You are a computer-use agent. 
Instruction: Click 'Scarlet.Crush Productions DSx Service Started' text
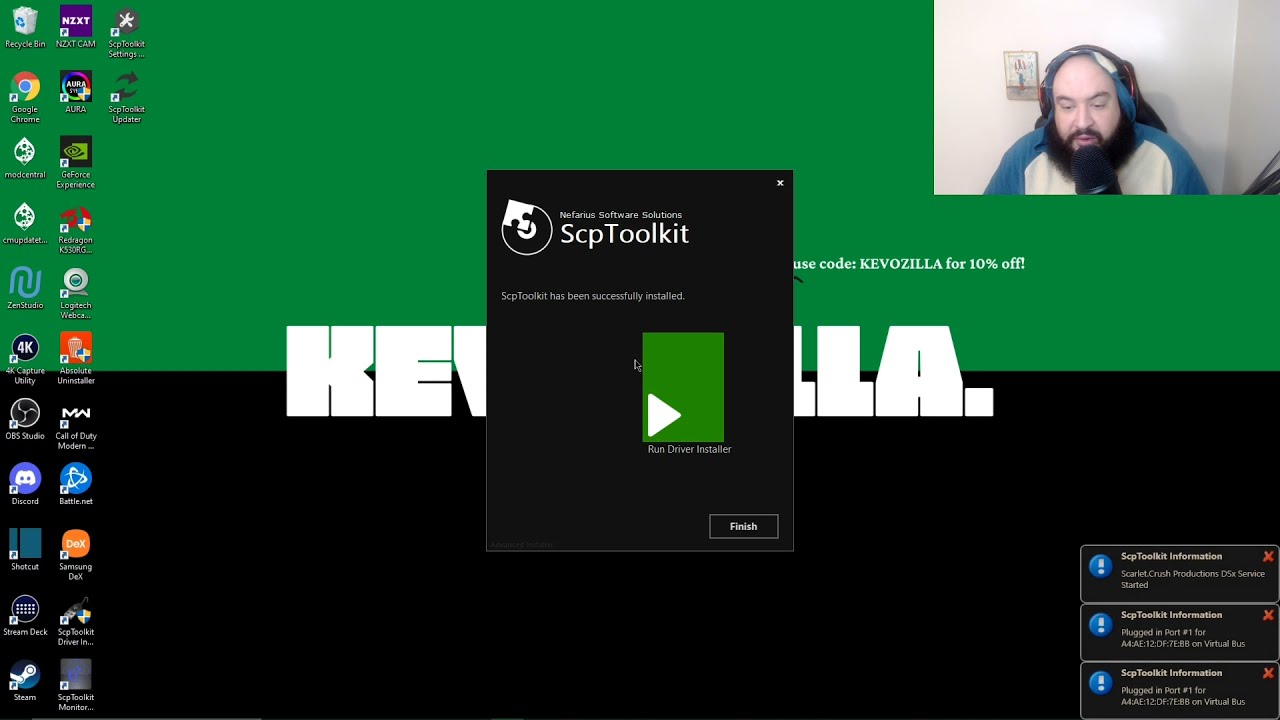(1192, 579)
